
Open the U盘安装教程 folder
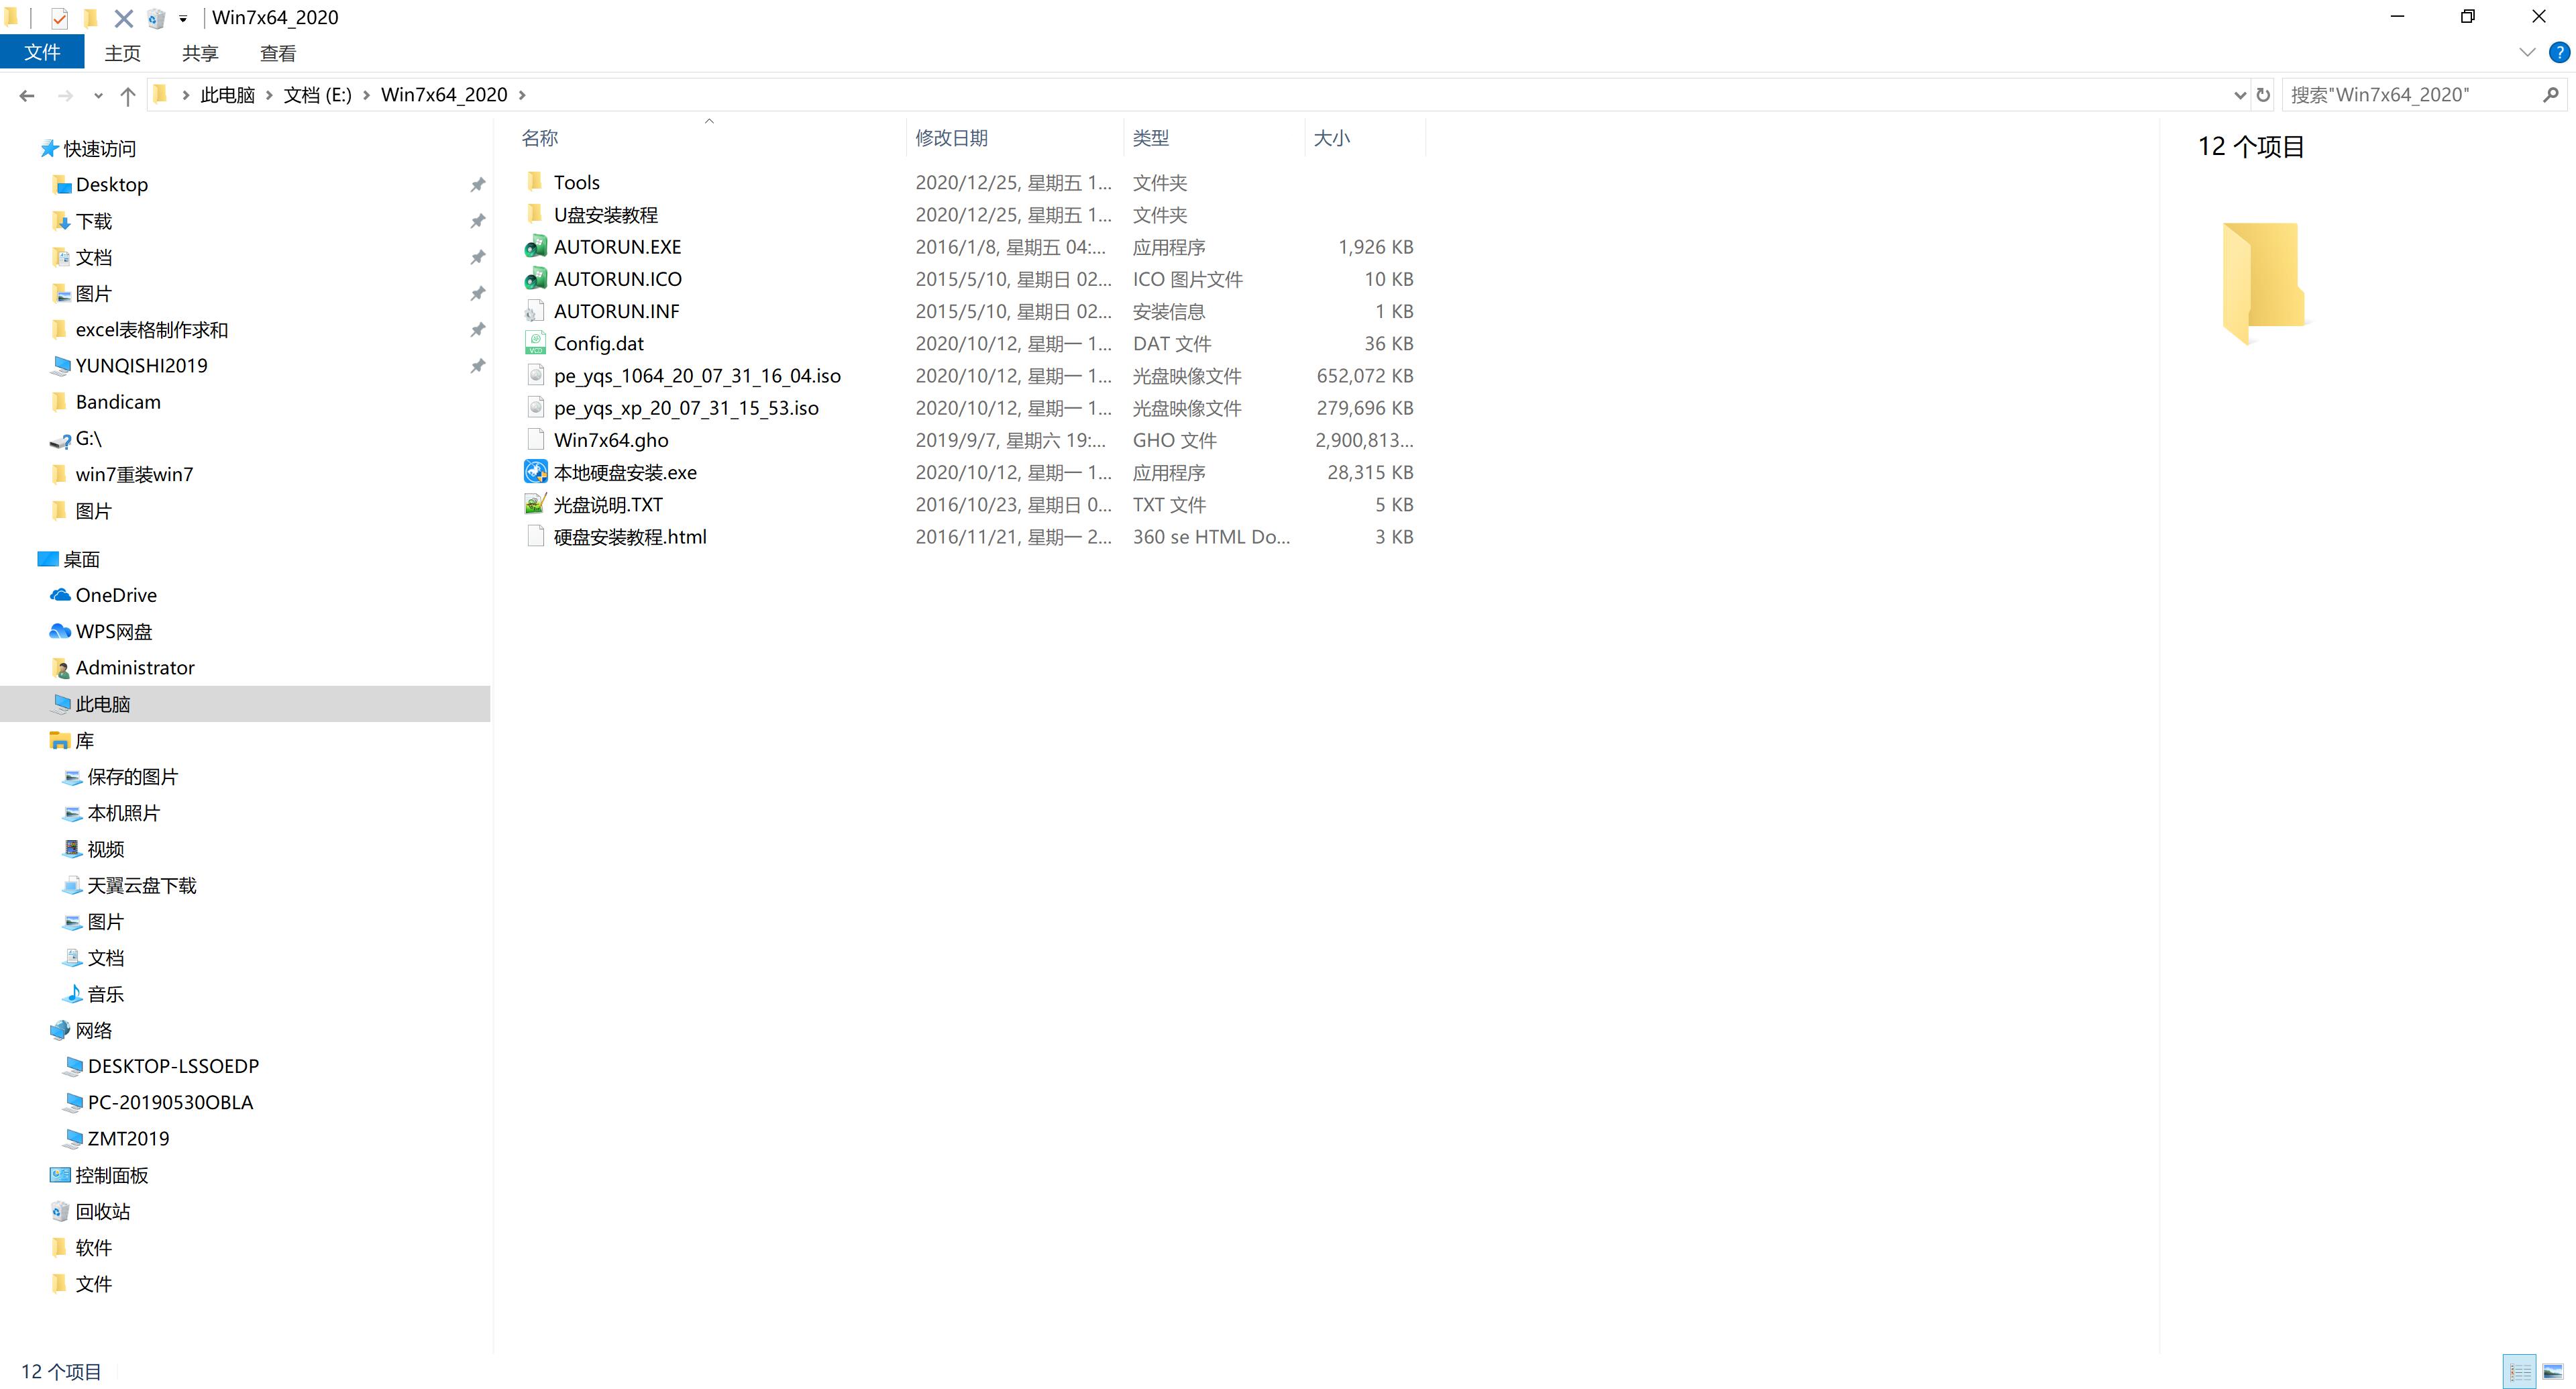click(607, 214)
